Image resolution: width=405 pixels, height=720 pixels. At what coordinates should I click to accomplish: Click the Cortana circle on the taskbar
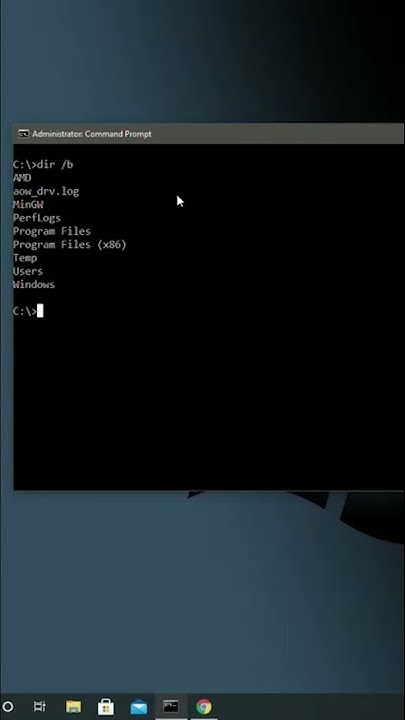point(8,706)
